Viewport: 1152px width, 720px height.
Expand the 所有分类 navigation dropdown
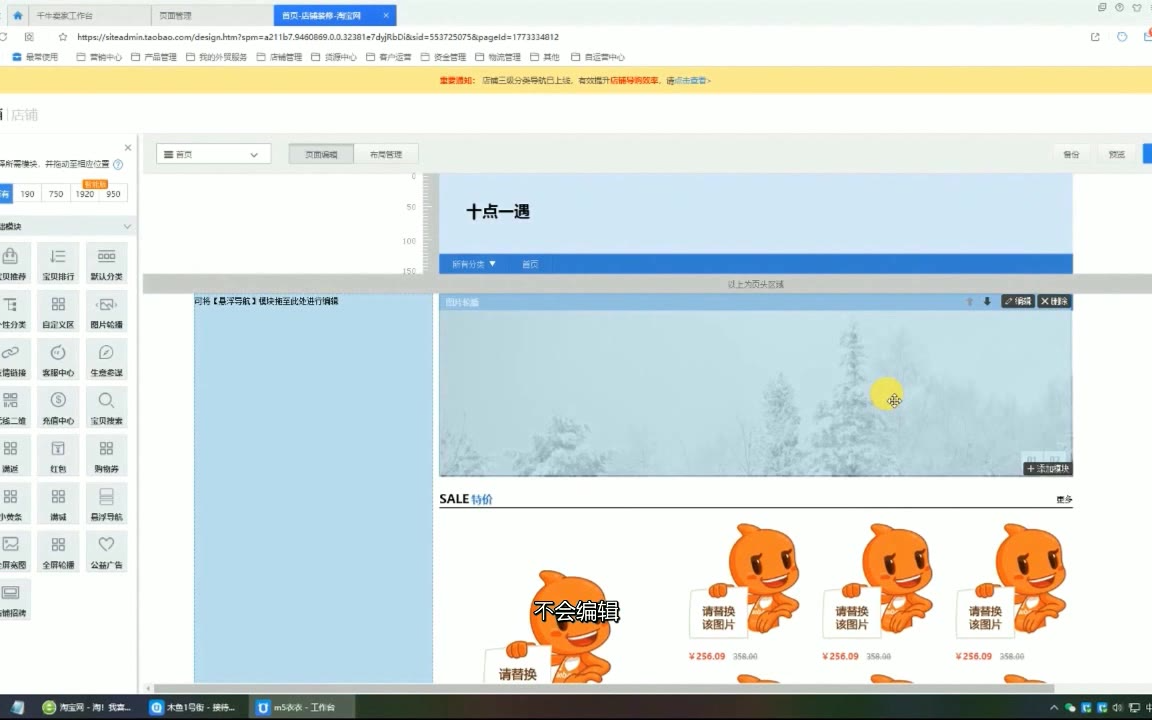474,264
